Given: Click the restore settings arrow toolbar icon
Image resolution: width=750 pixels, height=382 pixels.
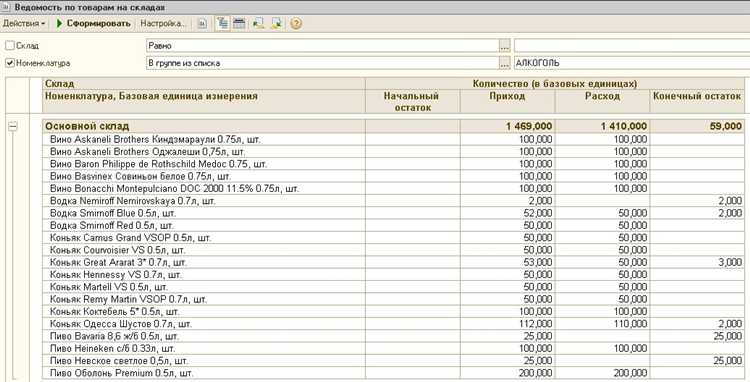Looking at the screenshot, I should point(259,23).
